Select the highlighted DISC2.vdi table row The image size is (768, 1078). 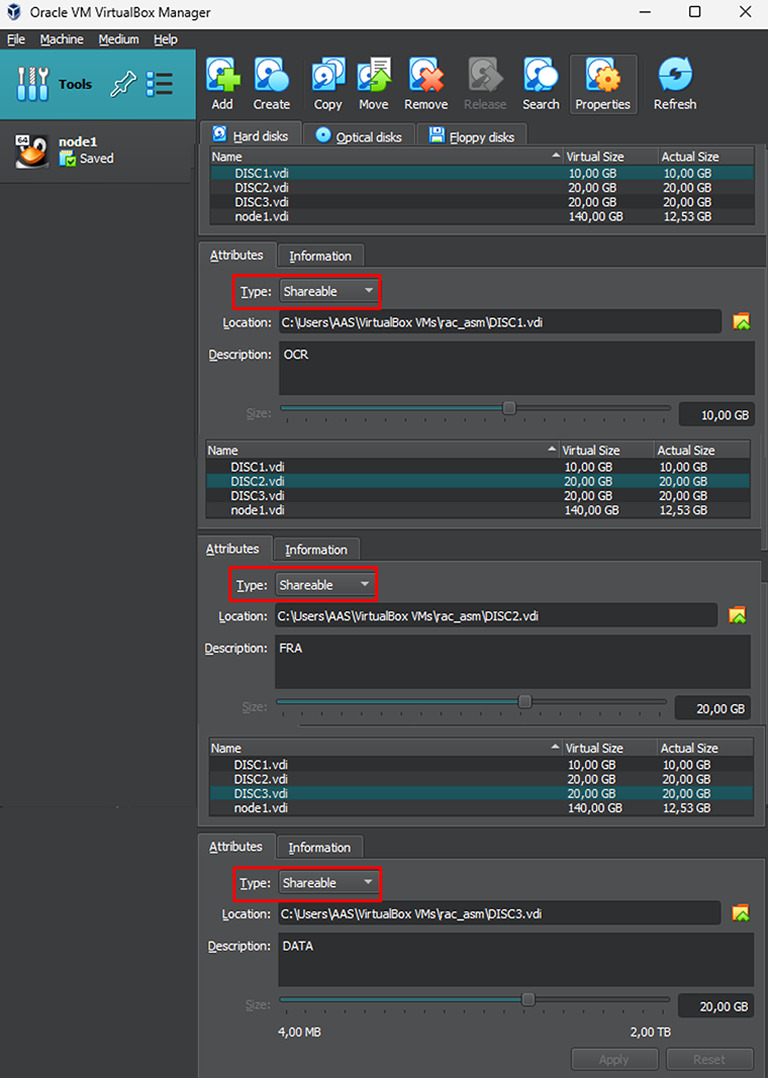pos(478,481)
